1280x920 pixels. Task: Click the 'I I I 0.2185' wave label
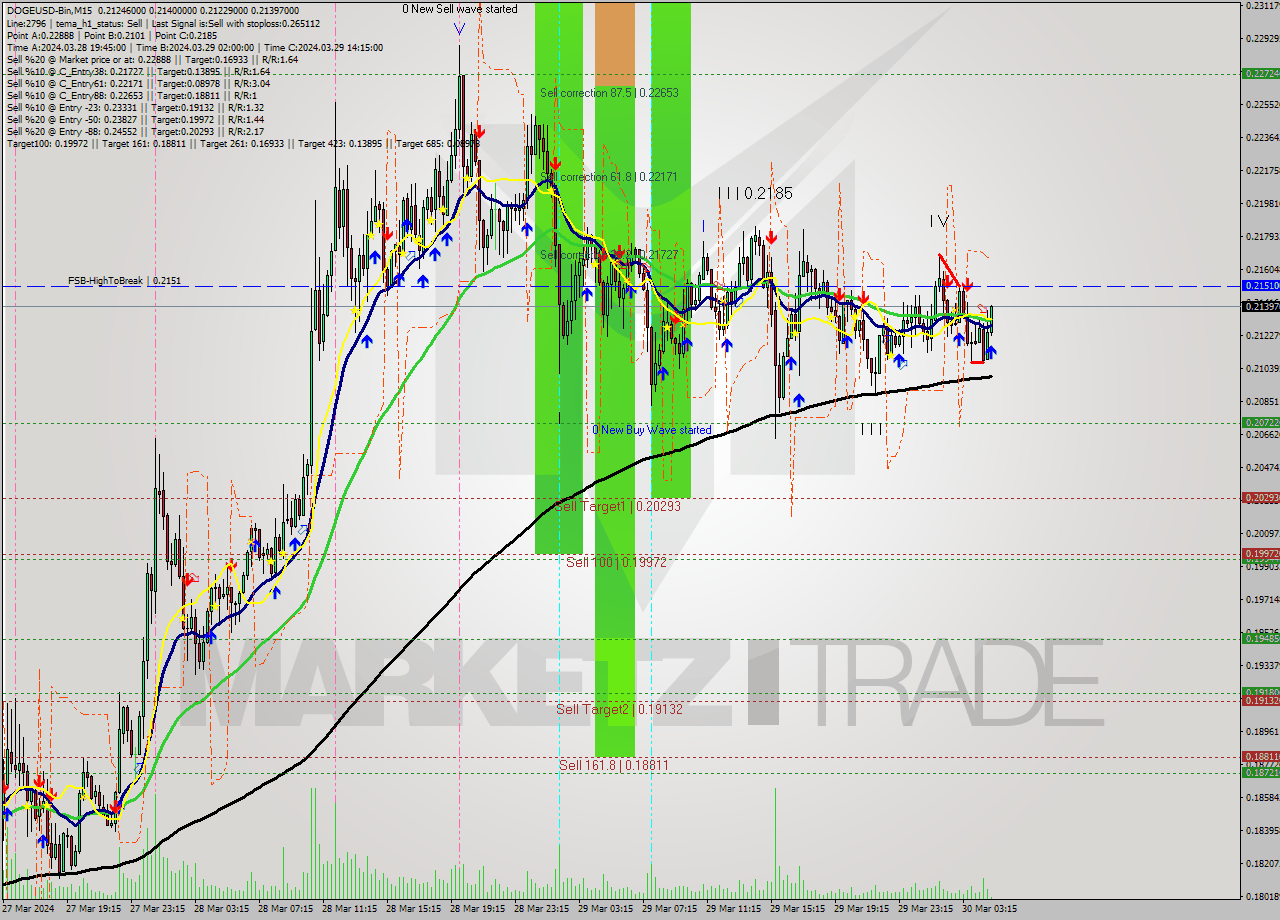pyautogui.click(x=755, y=193)
